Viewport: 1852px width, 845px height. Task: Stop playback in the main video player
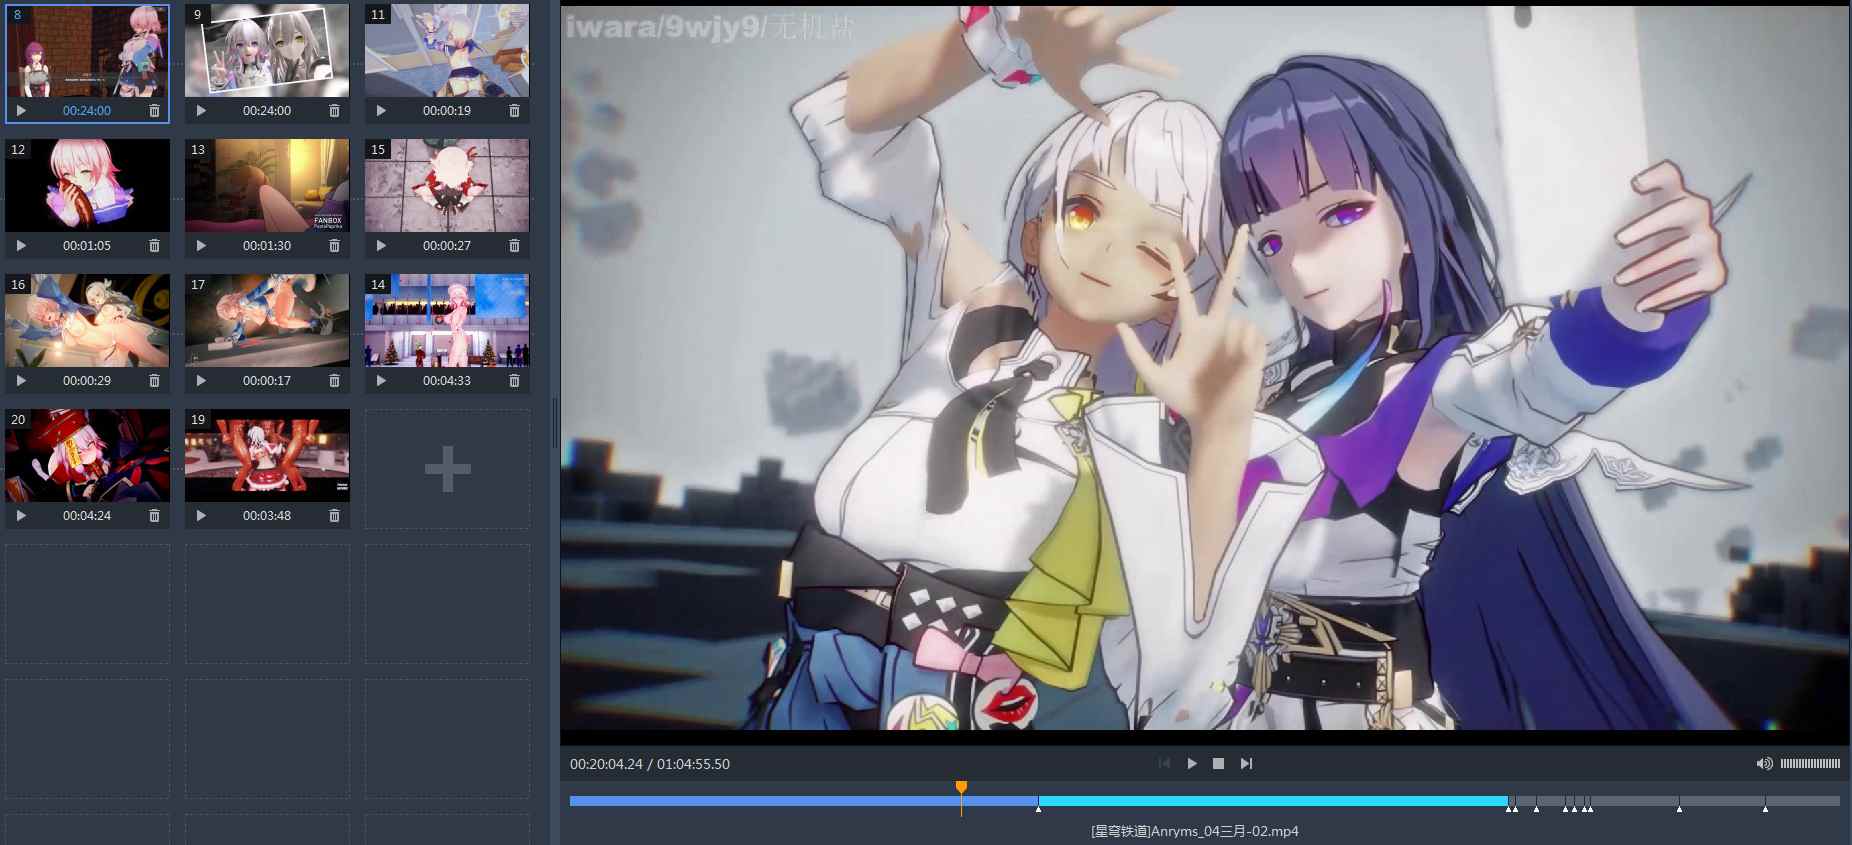(1218, 764)
